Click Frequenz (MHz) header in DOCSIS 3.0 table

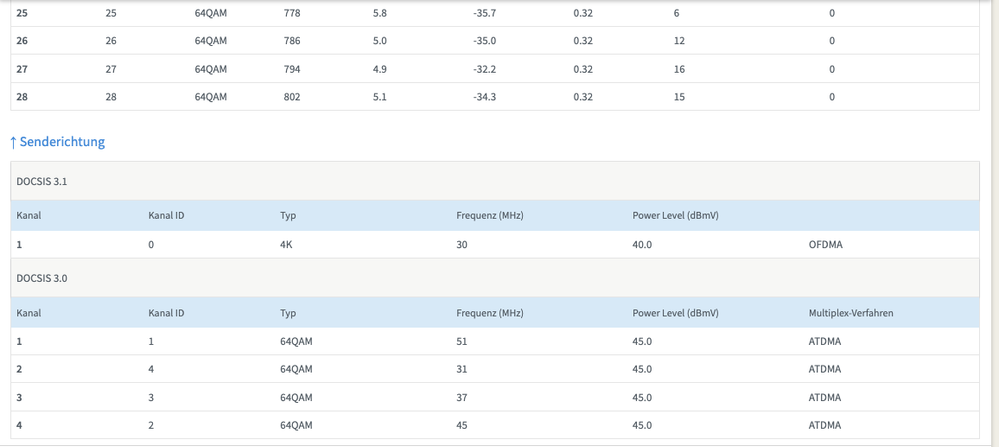pyautogui.click(x=490, y=313)
